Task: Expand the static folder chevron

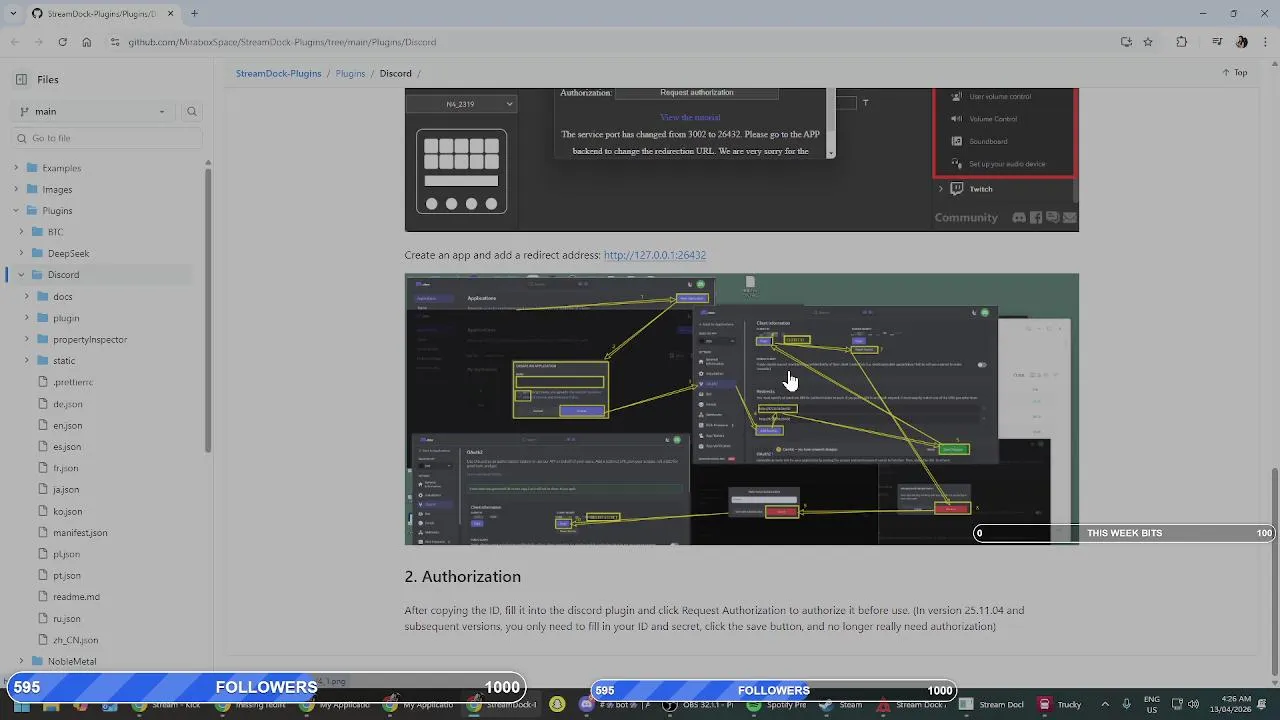Action: coord(27,361)
